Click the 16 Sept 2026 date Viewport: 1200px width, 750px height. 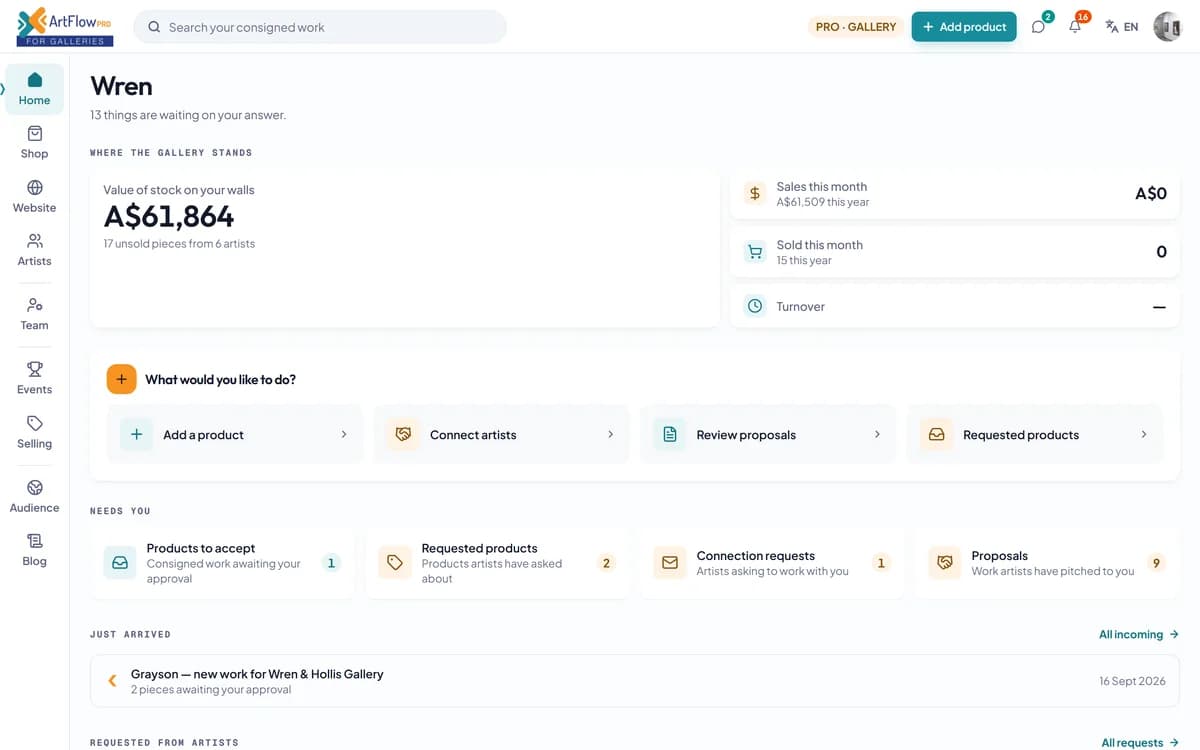1132,681
